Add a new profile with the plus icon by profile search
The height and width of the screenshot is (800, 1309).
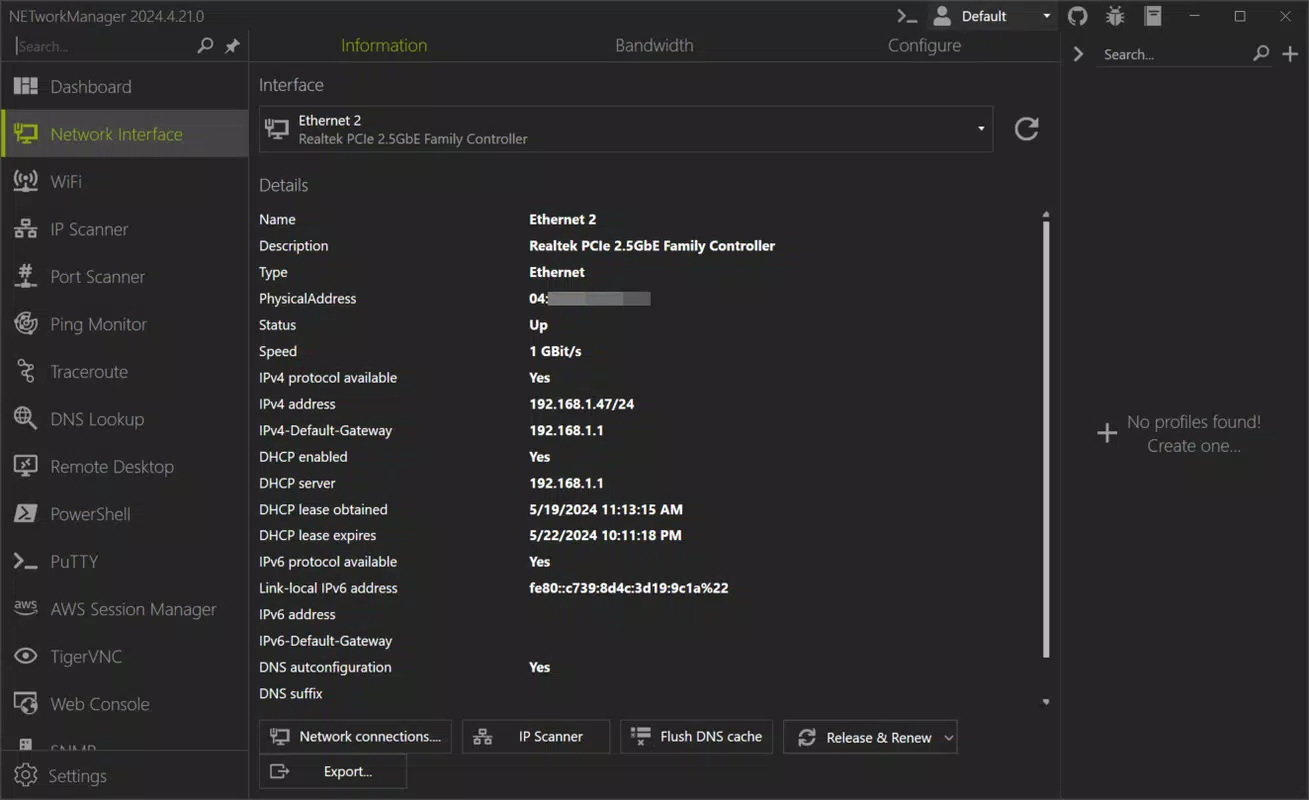click(x=1290, y=54)
